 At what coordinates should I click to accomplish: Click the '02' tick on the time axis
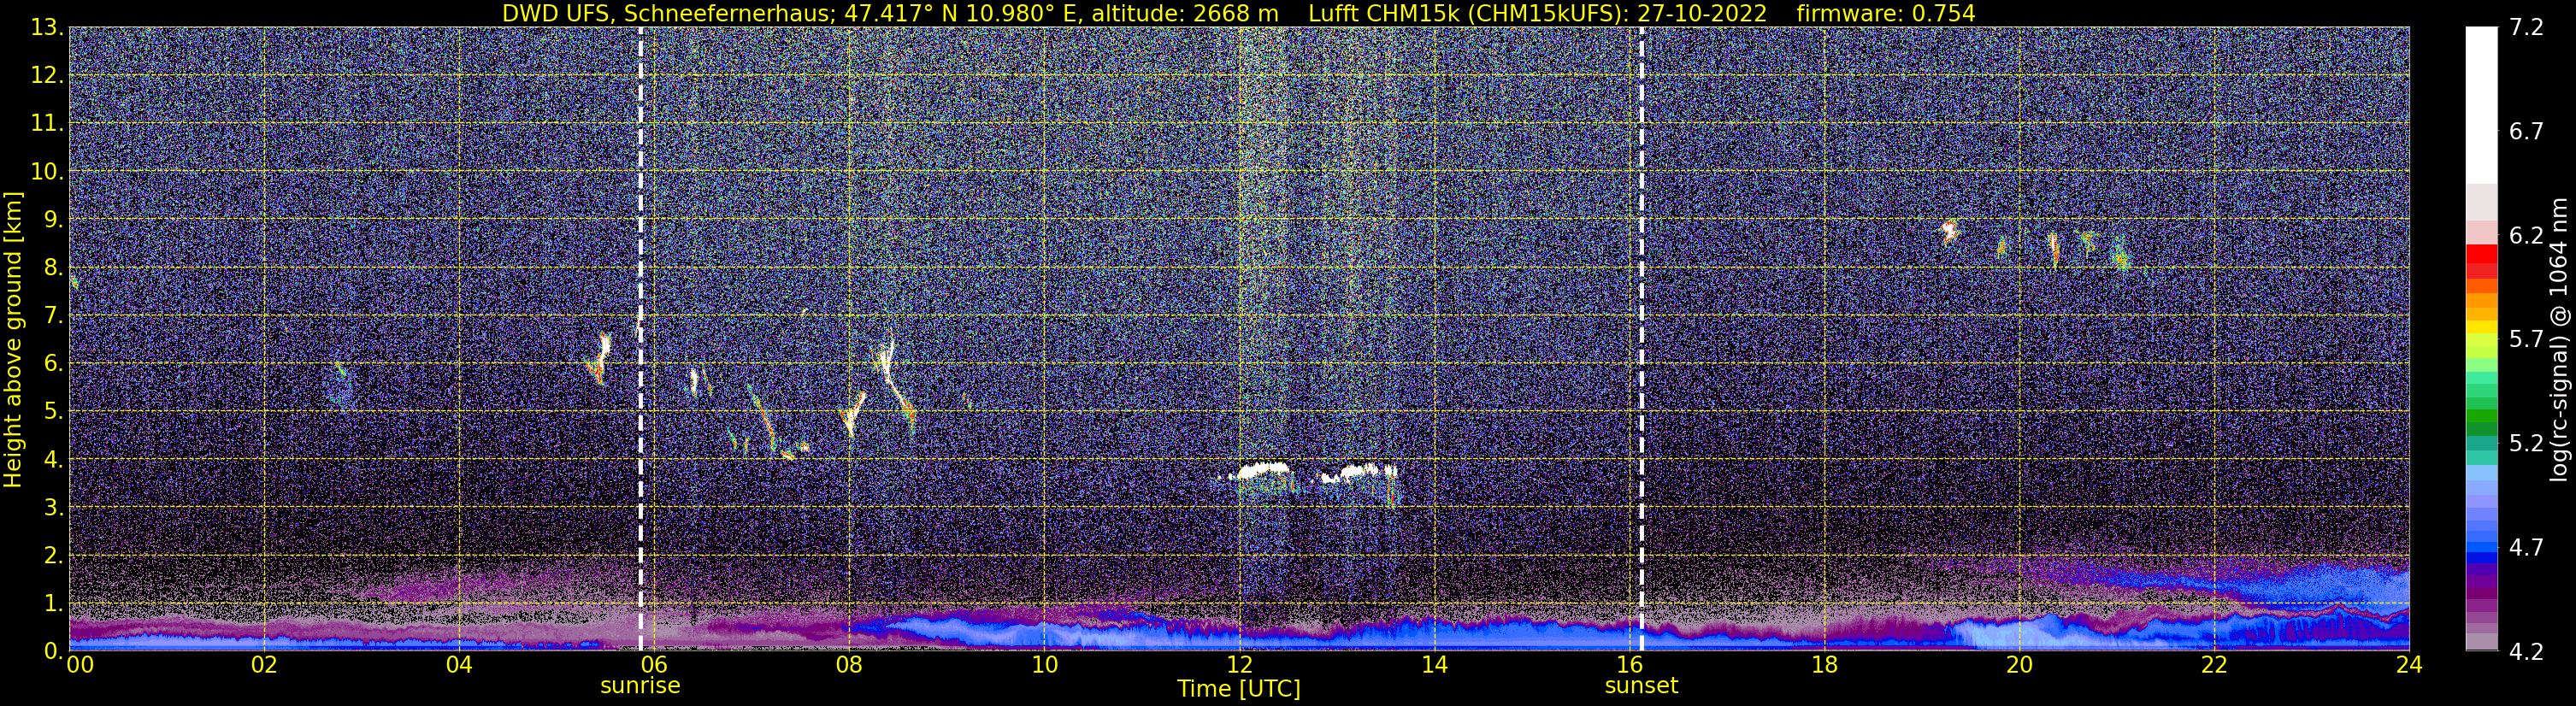(x=264, y=665)
